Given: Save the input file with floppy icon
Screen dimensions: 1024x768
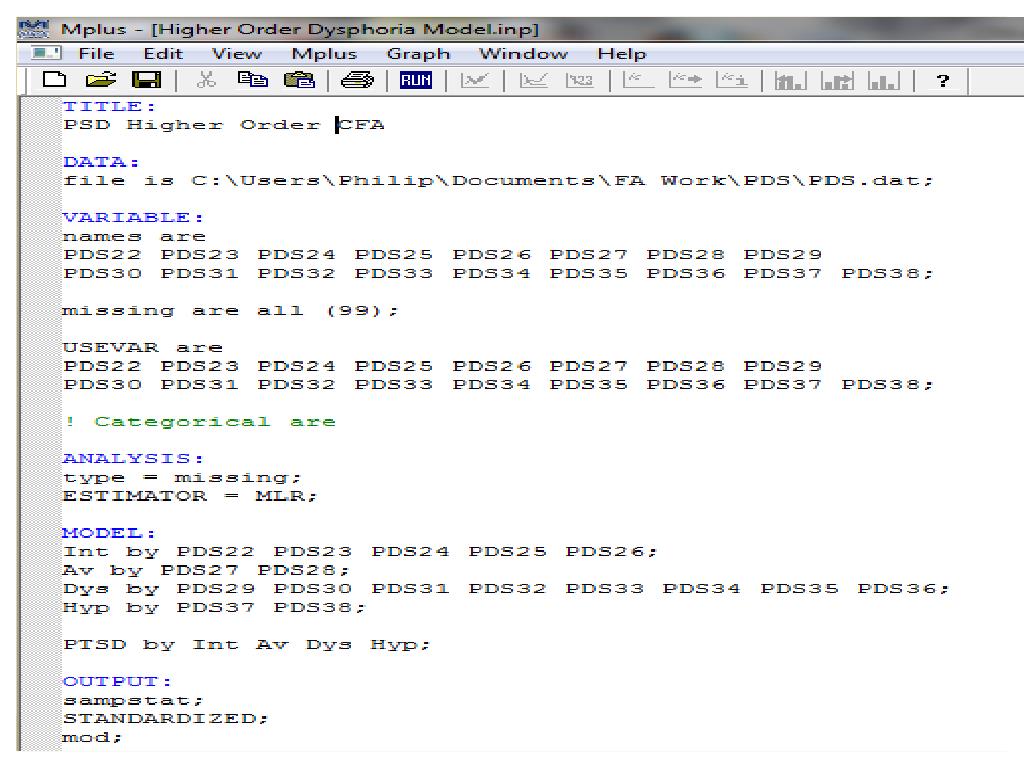Looking at the screenshot, I should 146,80.
